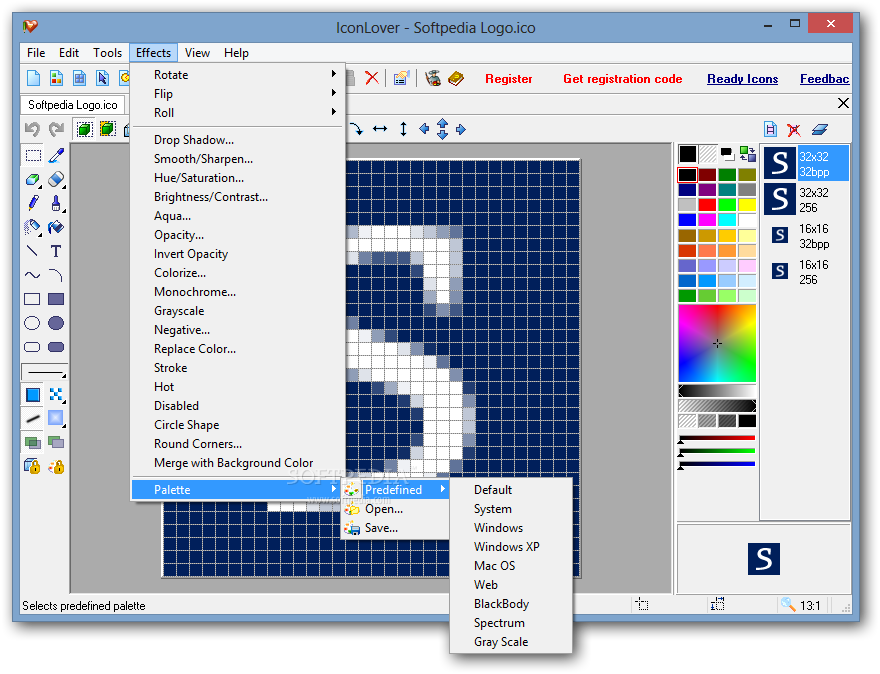The image size is (880, 674).
Task: Toggle the overlapping green squares layer mode
Action: [33, 443]
